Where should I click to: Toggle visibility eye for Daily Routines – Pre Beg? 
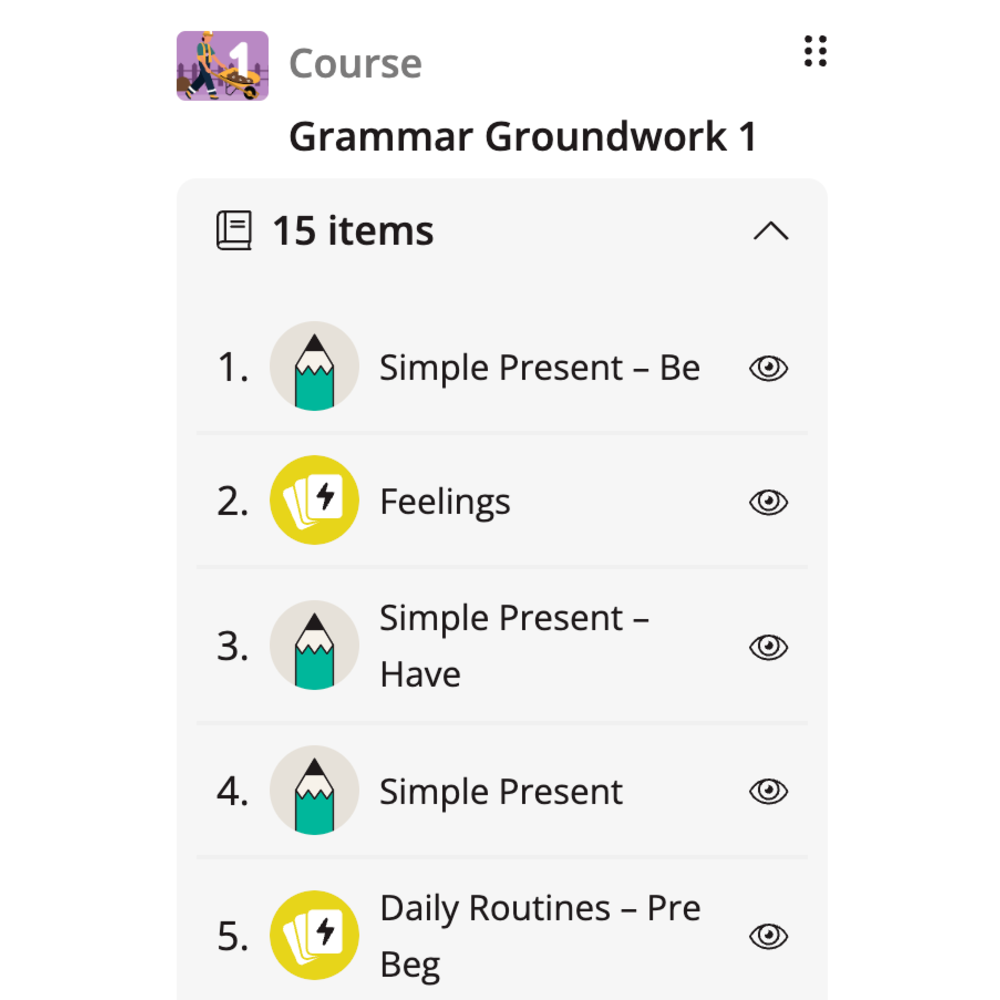coord(768,936)
